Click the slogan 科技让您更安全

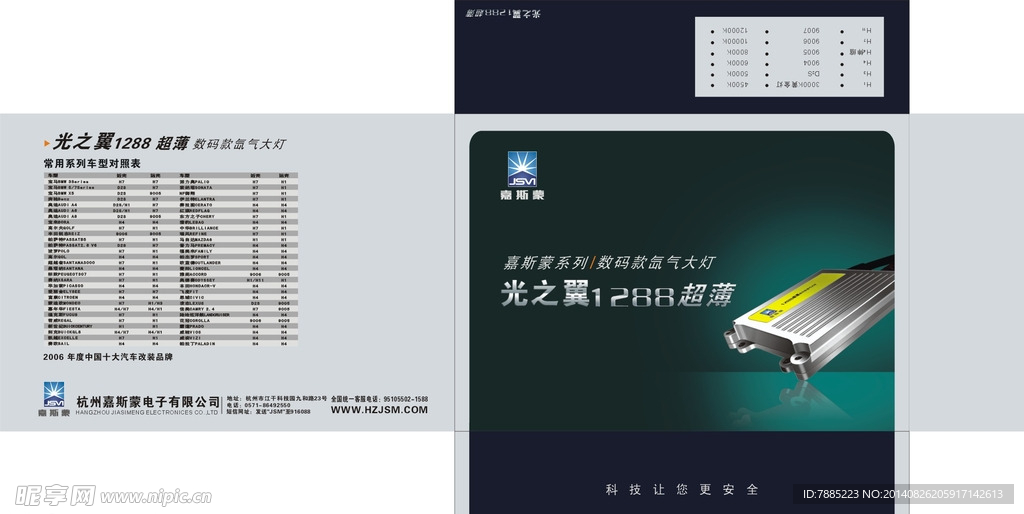(682, 489)
